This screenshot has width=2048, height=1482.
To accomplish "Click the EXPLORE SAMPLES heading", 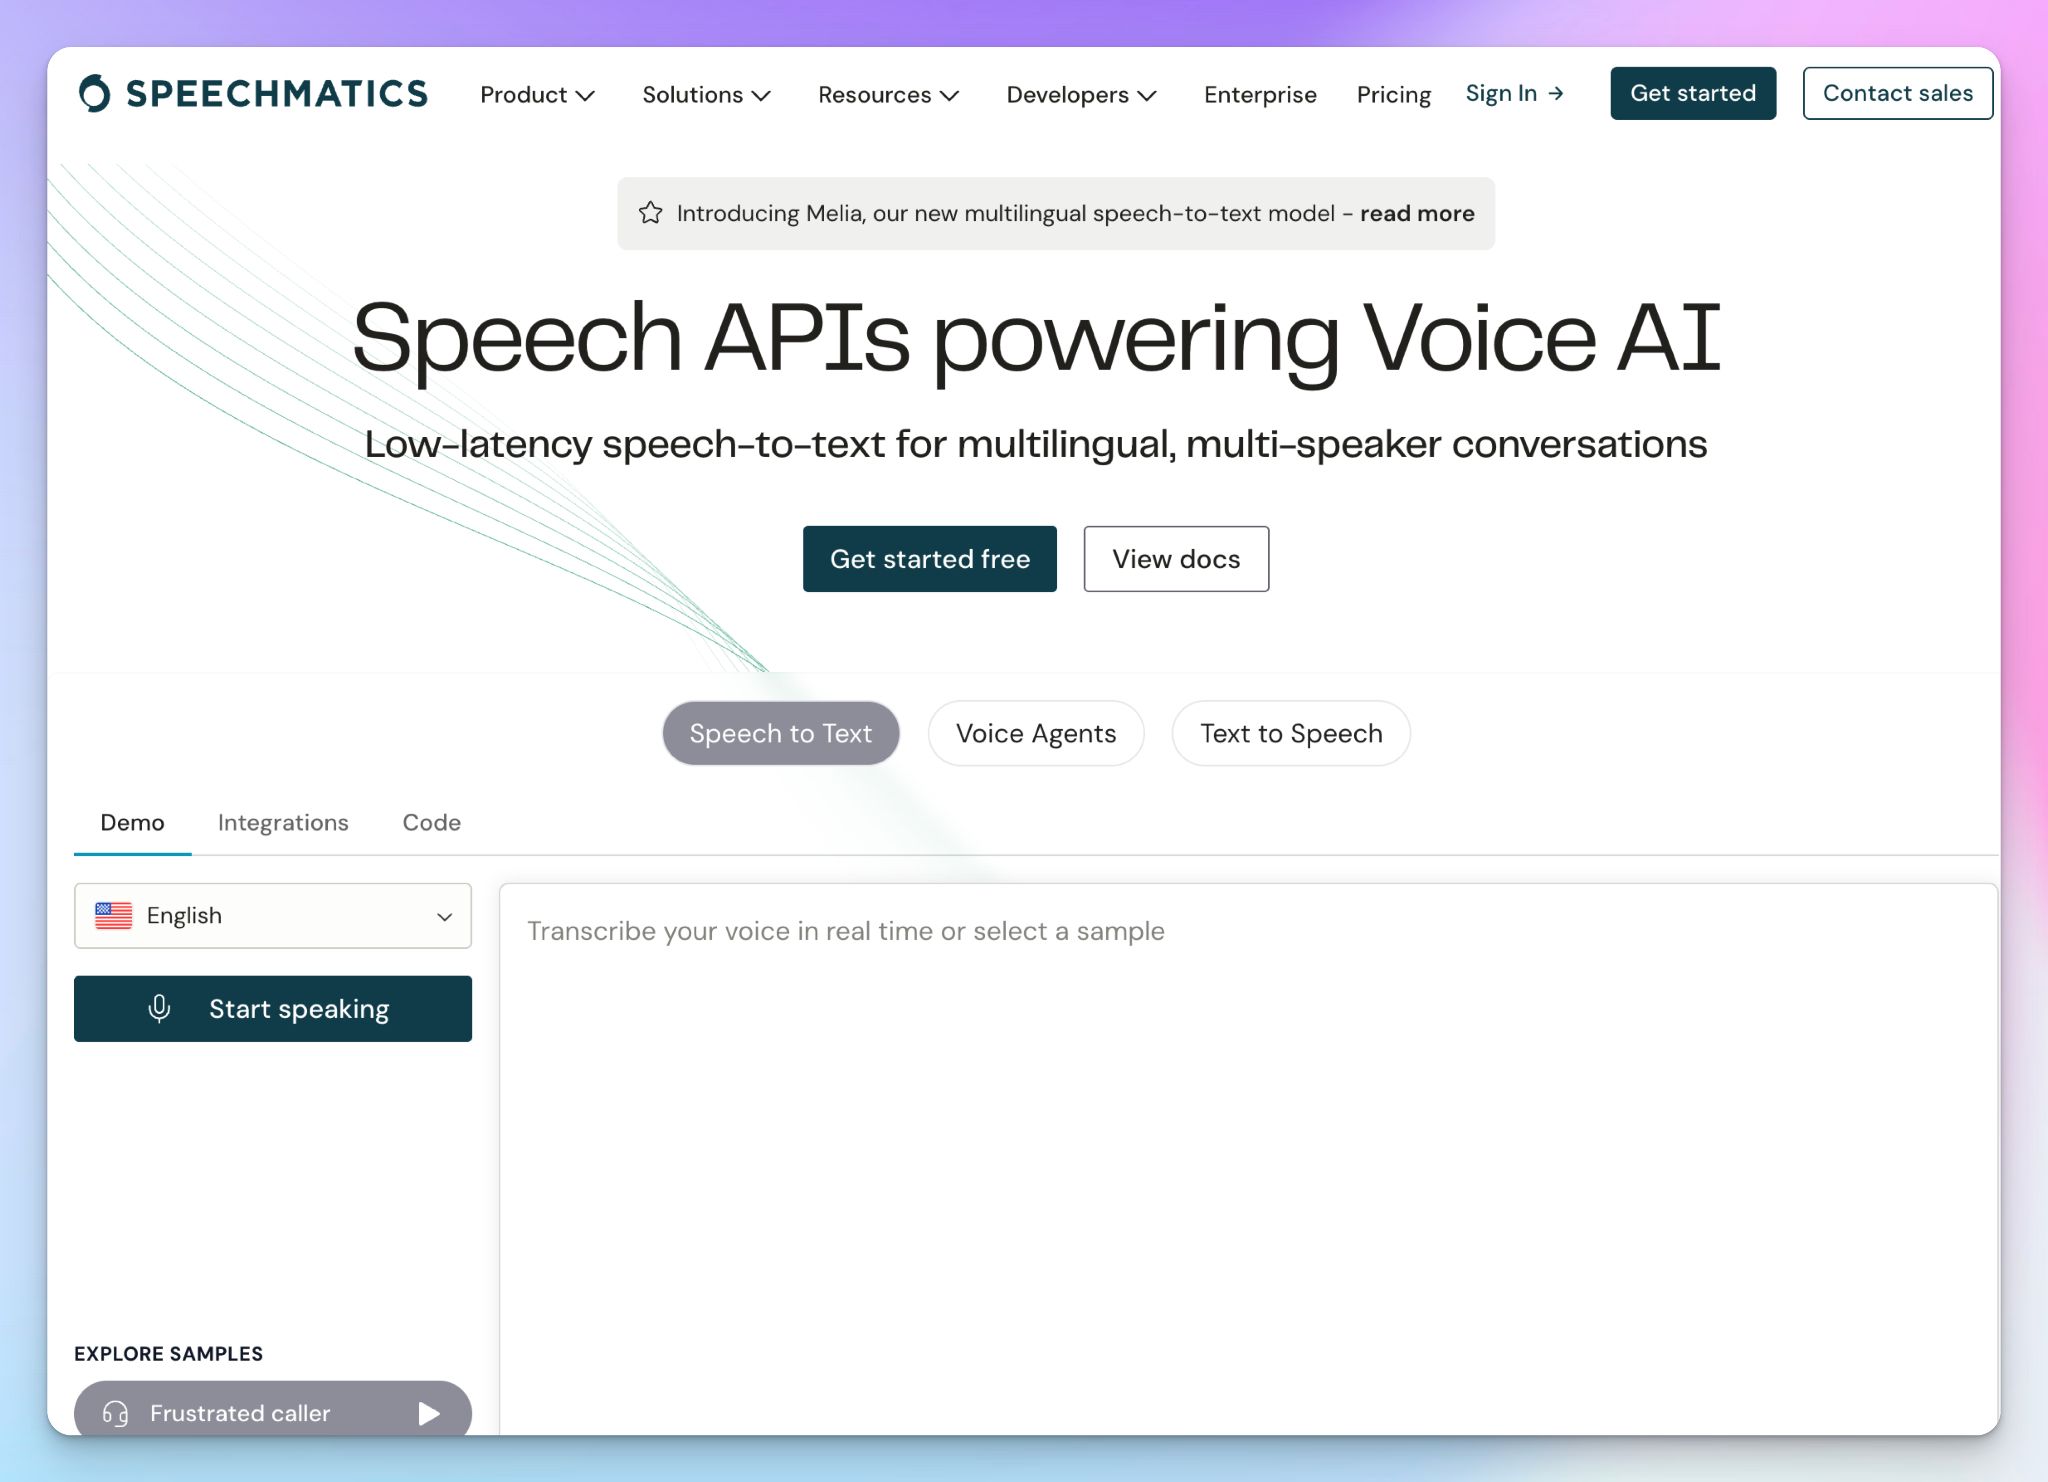I will pos(168,1354).
